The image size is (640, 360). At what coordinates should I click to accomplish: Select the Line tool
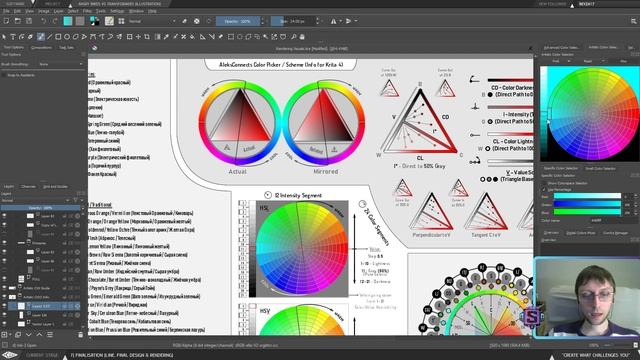pyautogui.click(x=49, y=37)
